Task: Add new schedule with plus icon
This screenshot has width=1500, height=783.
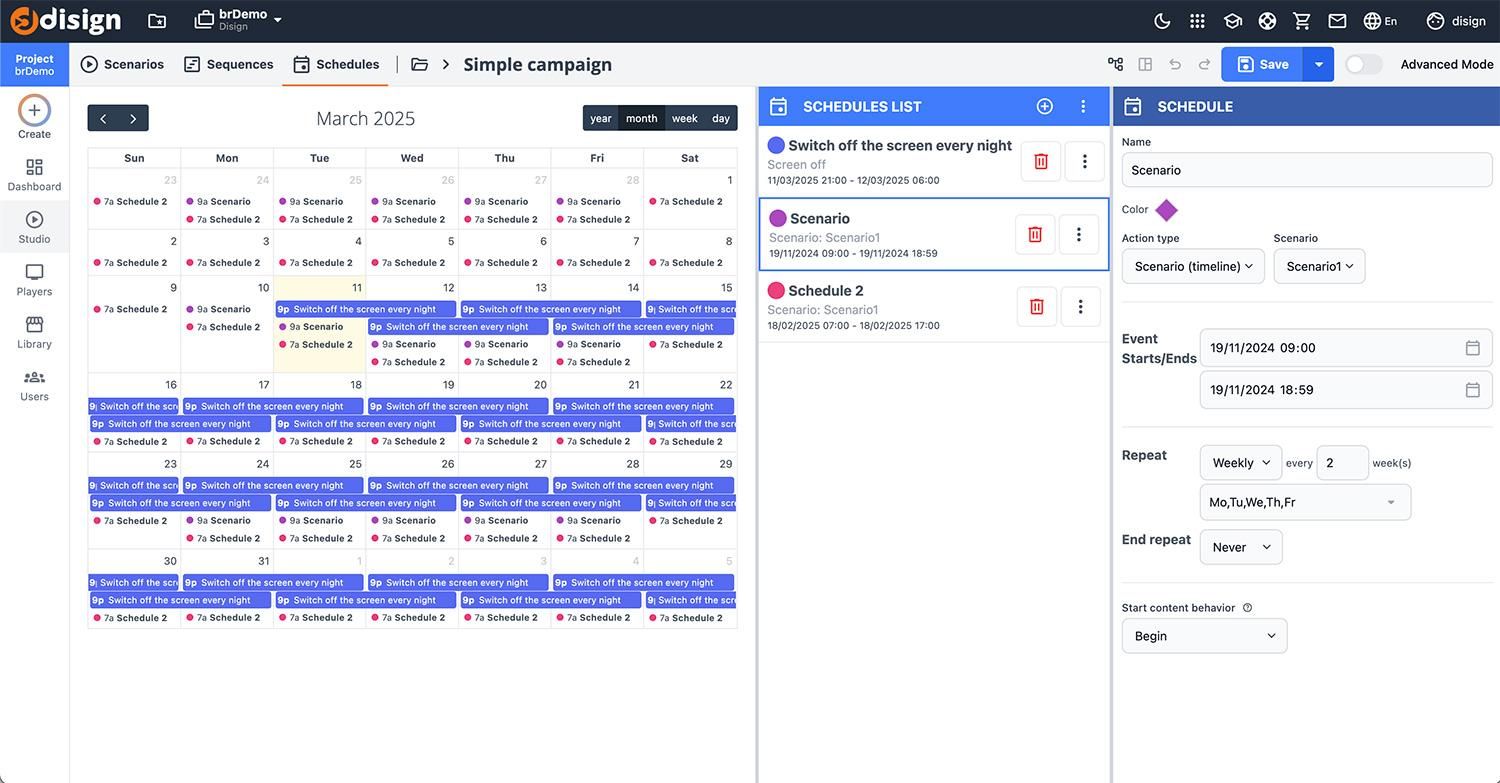Action: [x=1044, y=106]
